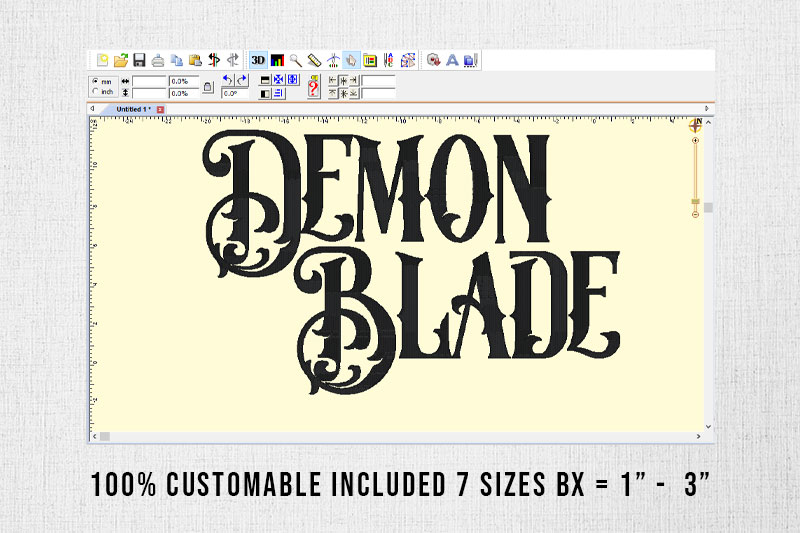
Task: Click the blue library design icon
Action: [x=470, y=60]
